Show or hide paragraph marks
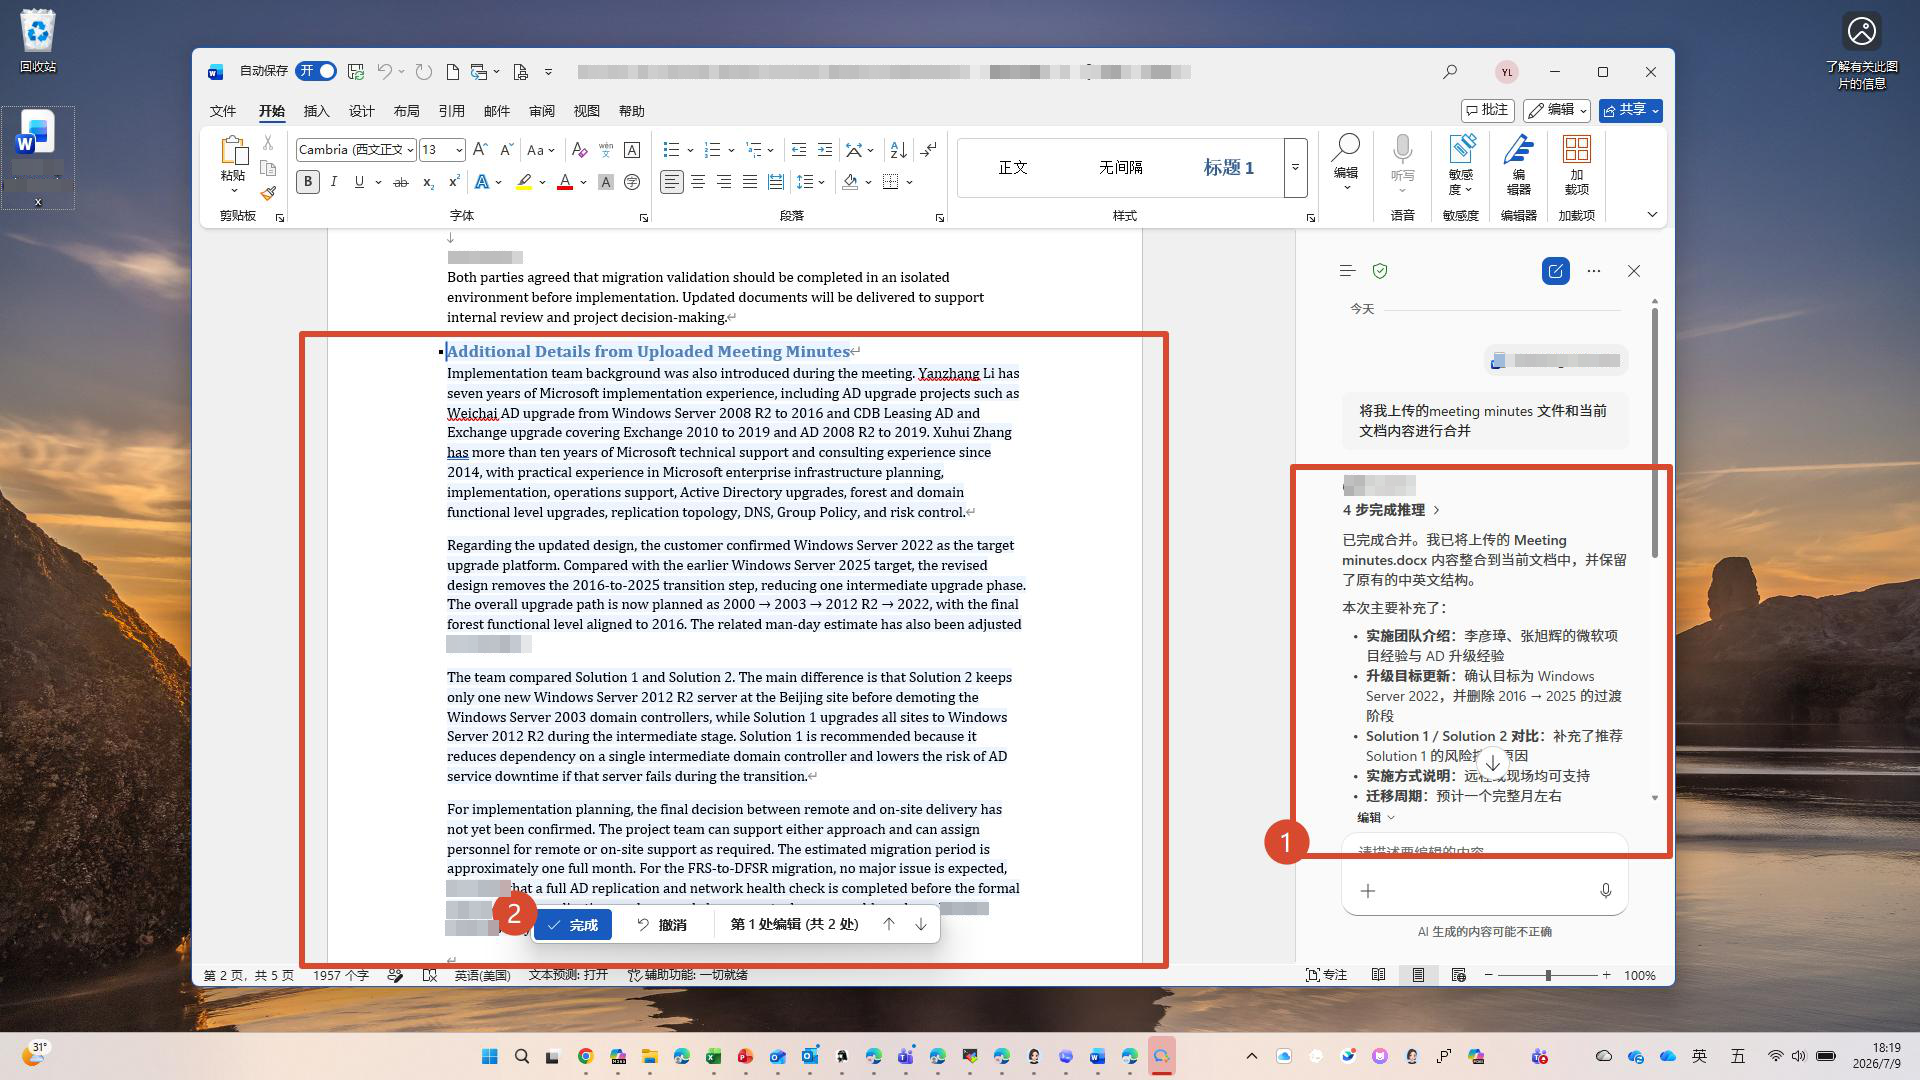This screenshot has height=1080, width=1920. (x=929, y=150)
